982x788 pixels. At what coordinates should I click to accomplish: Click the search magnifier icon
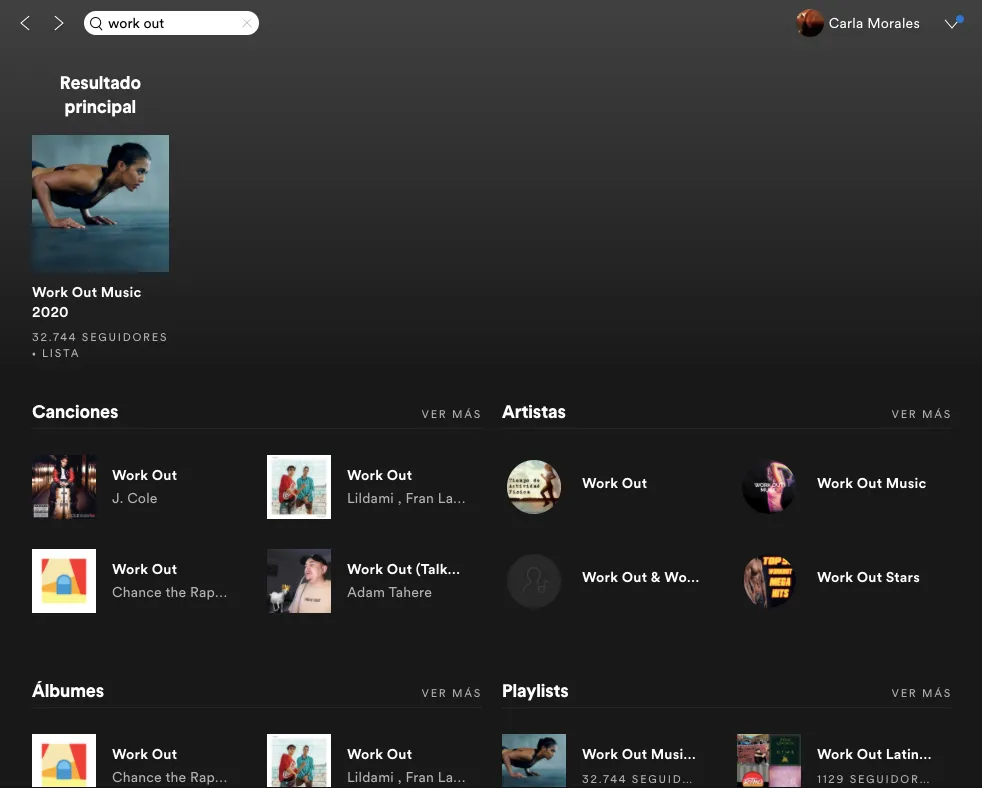pyautogui.click(x=96, y=23)
